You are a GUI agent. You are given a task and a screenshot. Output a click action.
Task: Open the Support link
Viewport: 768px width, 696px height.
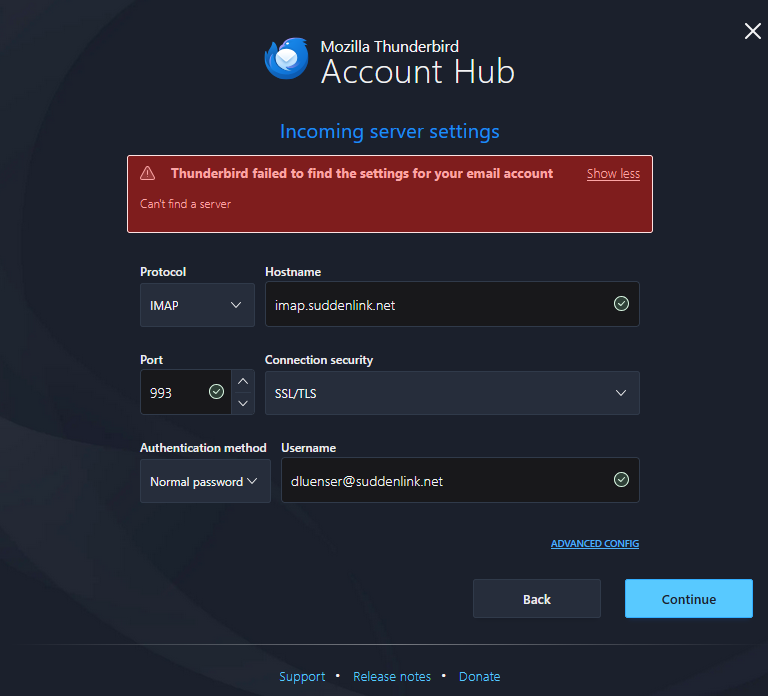click(302, 676)
